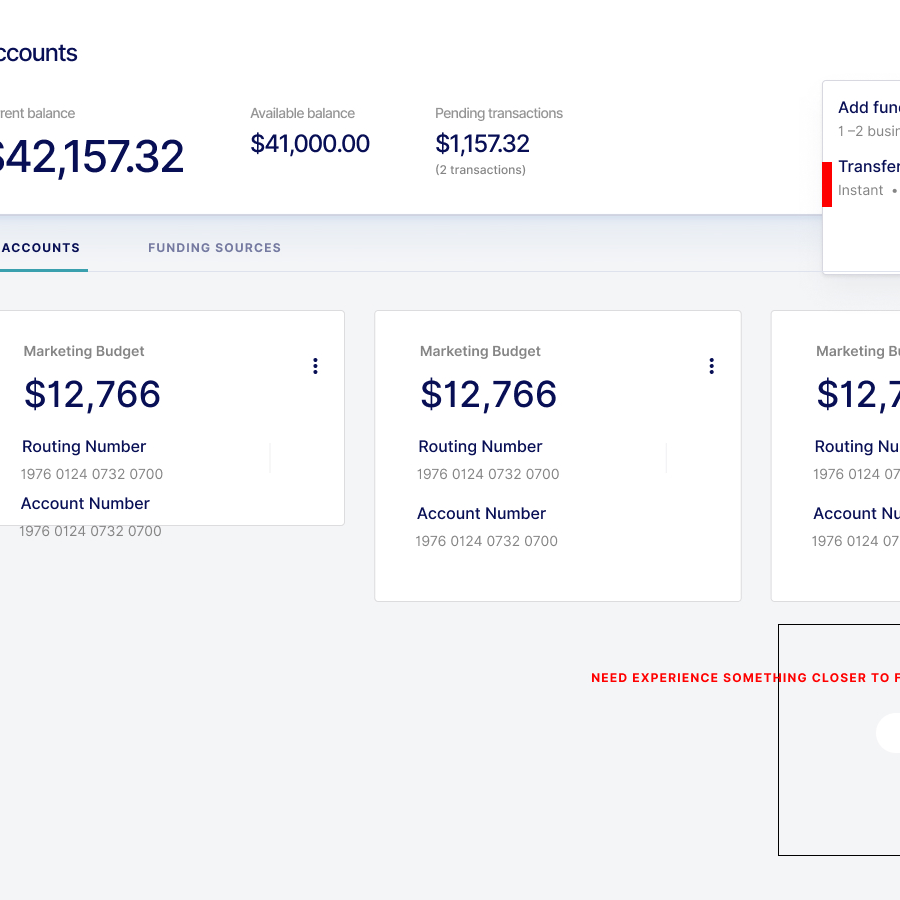Click the $42,157.32 current balance amount
The image size is (900, 900).
[91, 156]
